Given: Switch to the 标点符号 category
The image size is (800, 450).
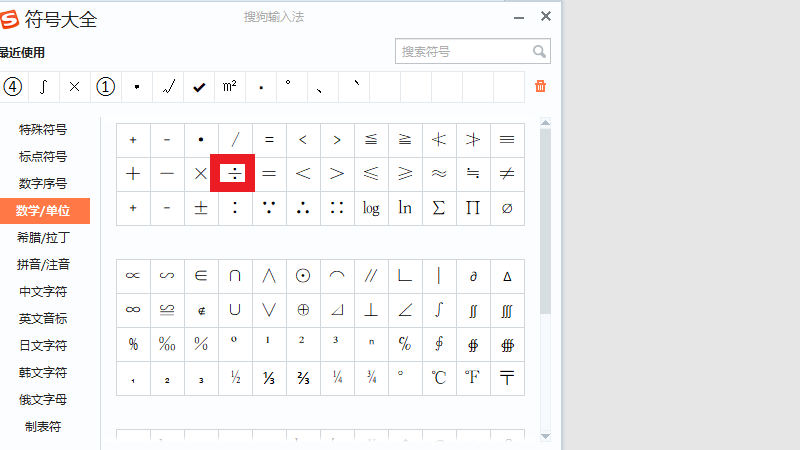Looking at the screenshot, I should pyautogui.click(x=43, y=157).
